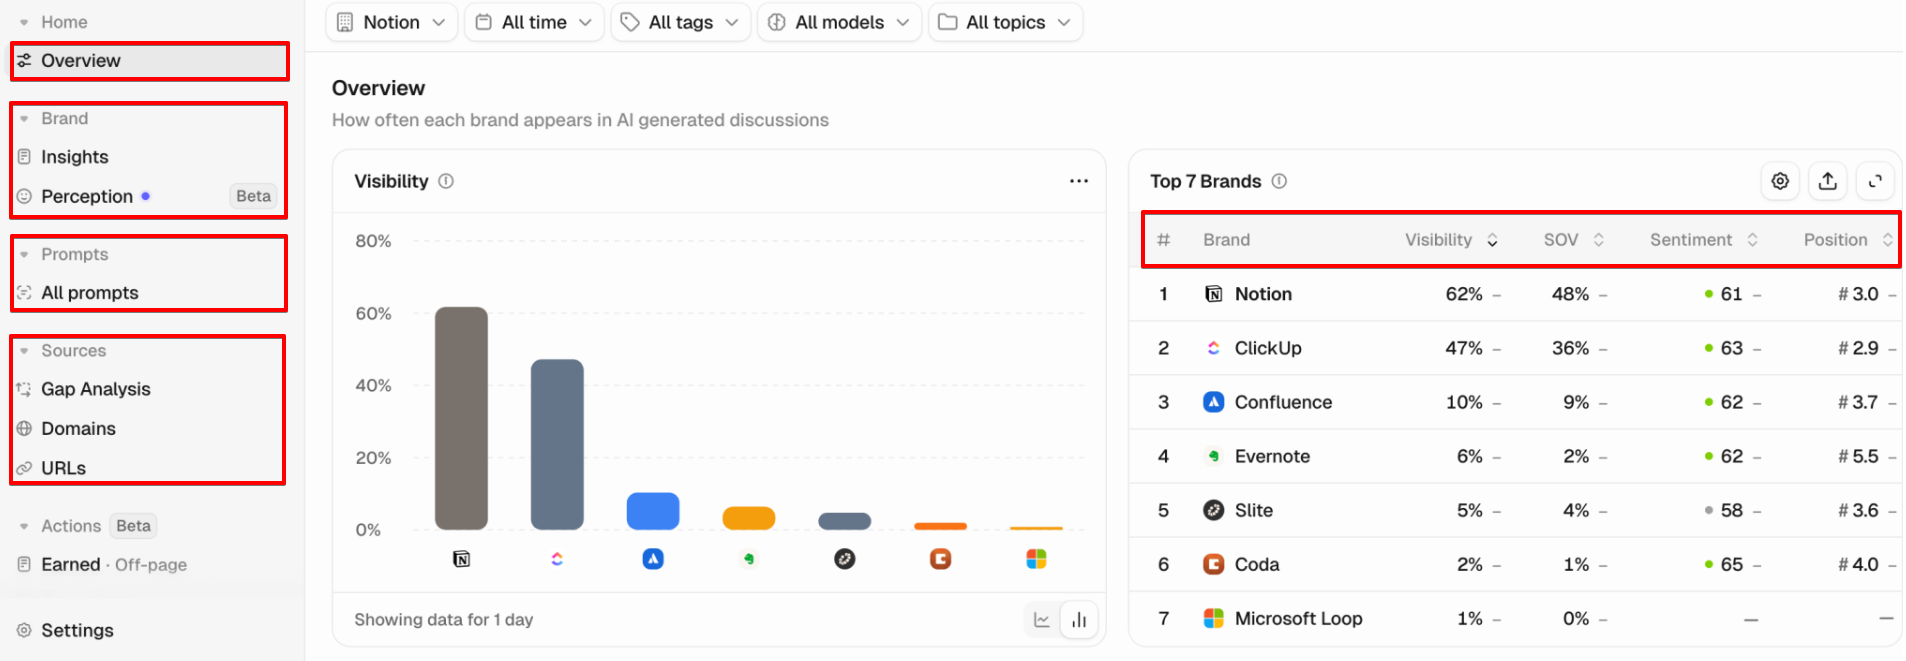Select the Confluence bar in chart
Viewport: 1906px width, 661px height.
click(x=653, y=511)
